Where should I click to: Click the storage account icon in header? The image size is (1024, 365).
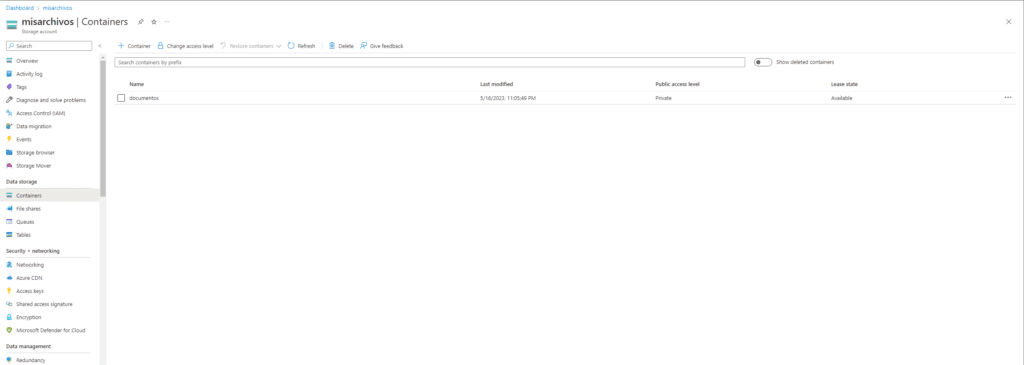click(x=11, y=24)
